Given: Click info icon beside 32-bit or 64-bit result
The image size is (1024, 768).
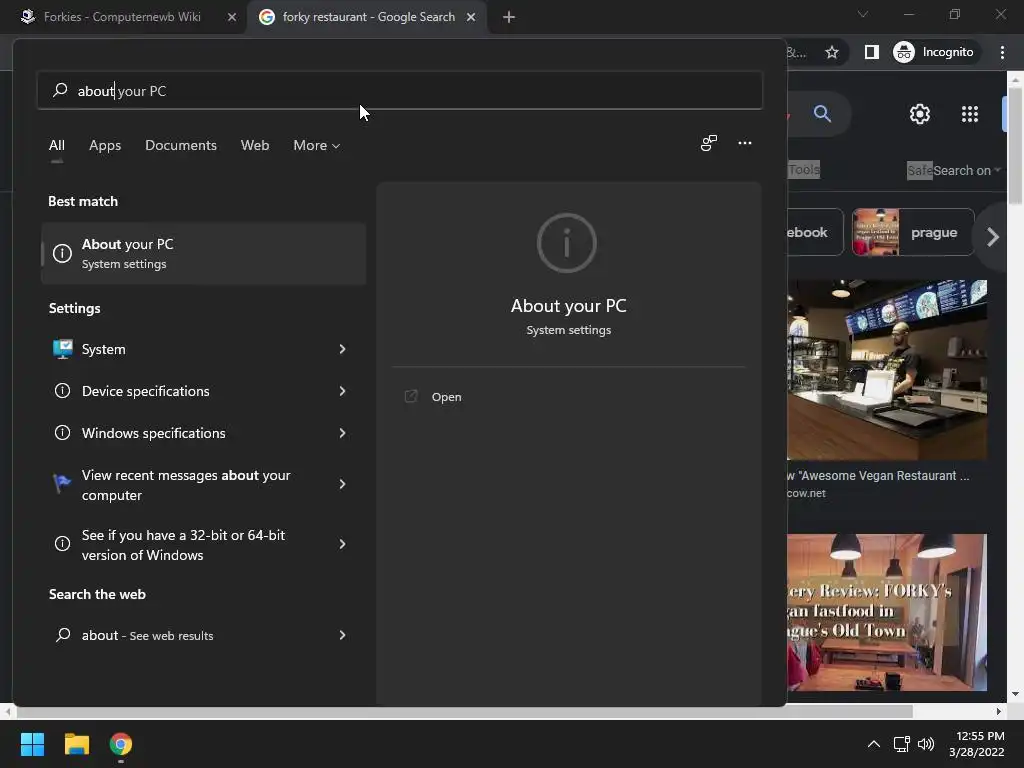Looking at the screenshot, I should [x=62, y=543].
